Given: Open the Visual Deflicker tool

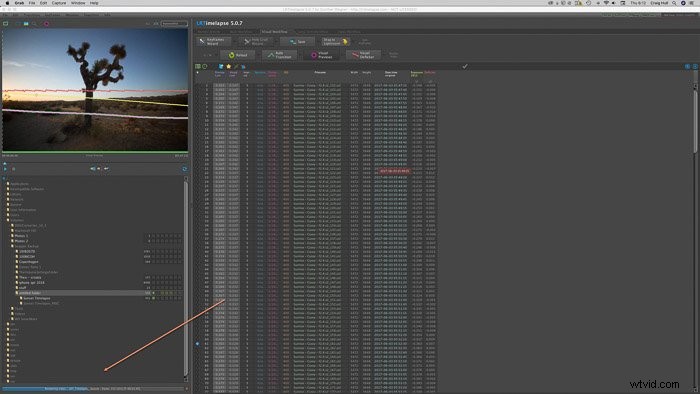Looking at the screenshot, I should coord(363,55).
